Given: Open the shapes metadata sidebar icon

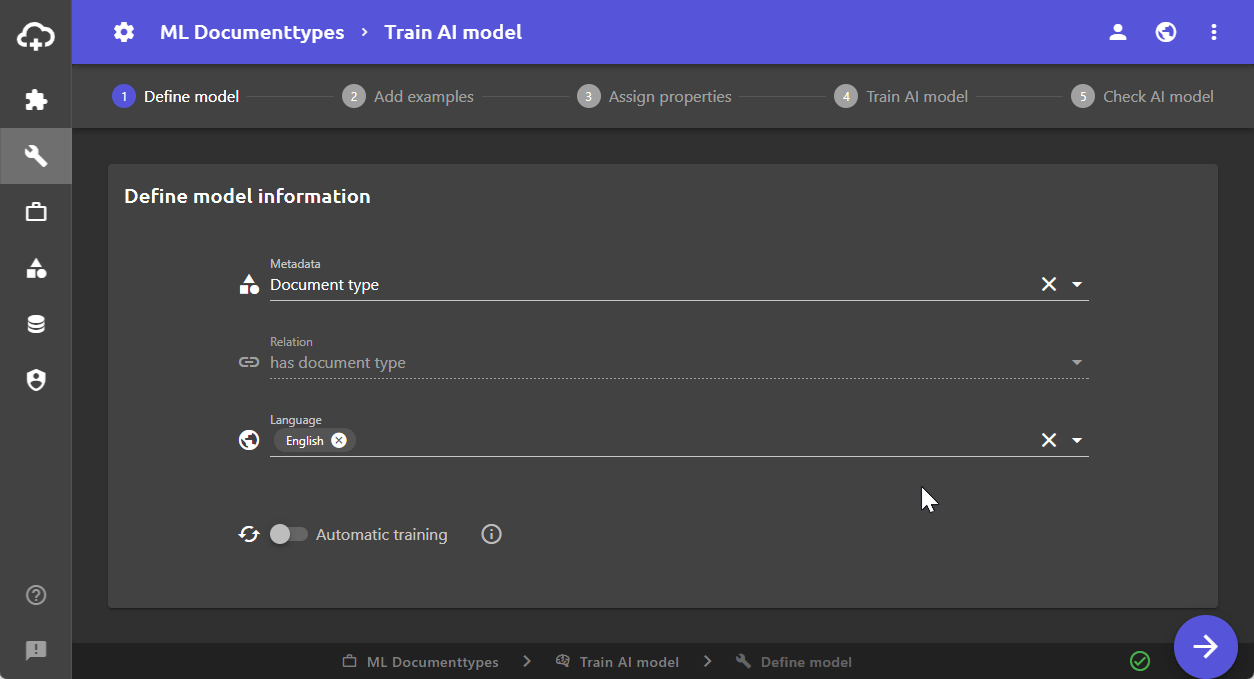Looking at the screenshot, I should [36, 268].
